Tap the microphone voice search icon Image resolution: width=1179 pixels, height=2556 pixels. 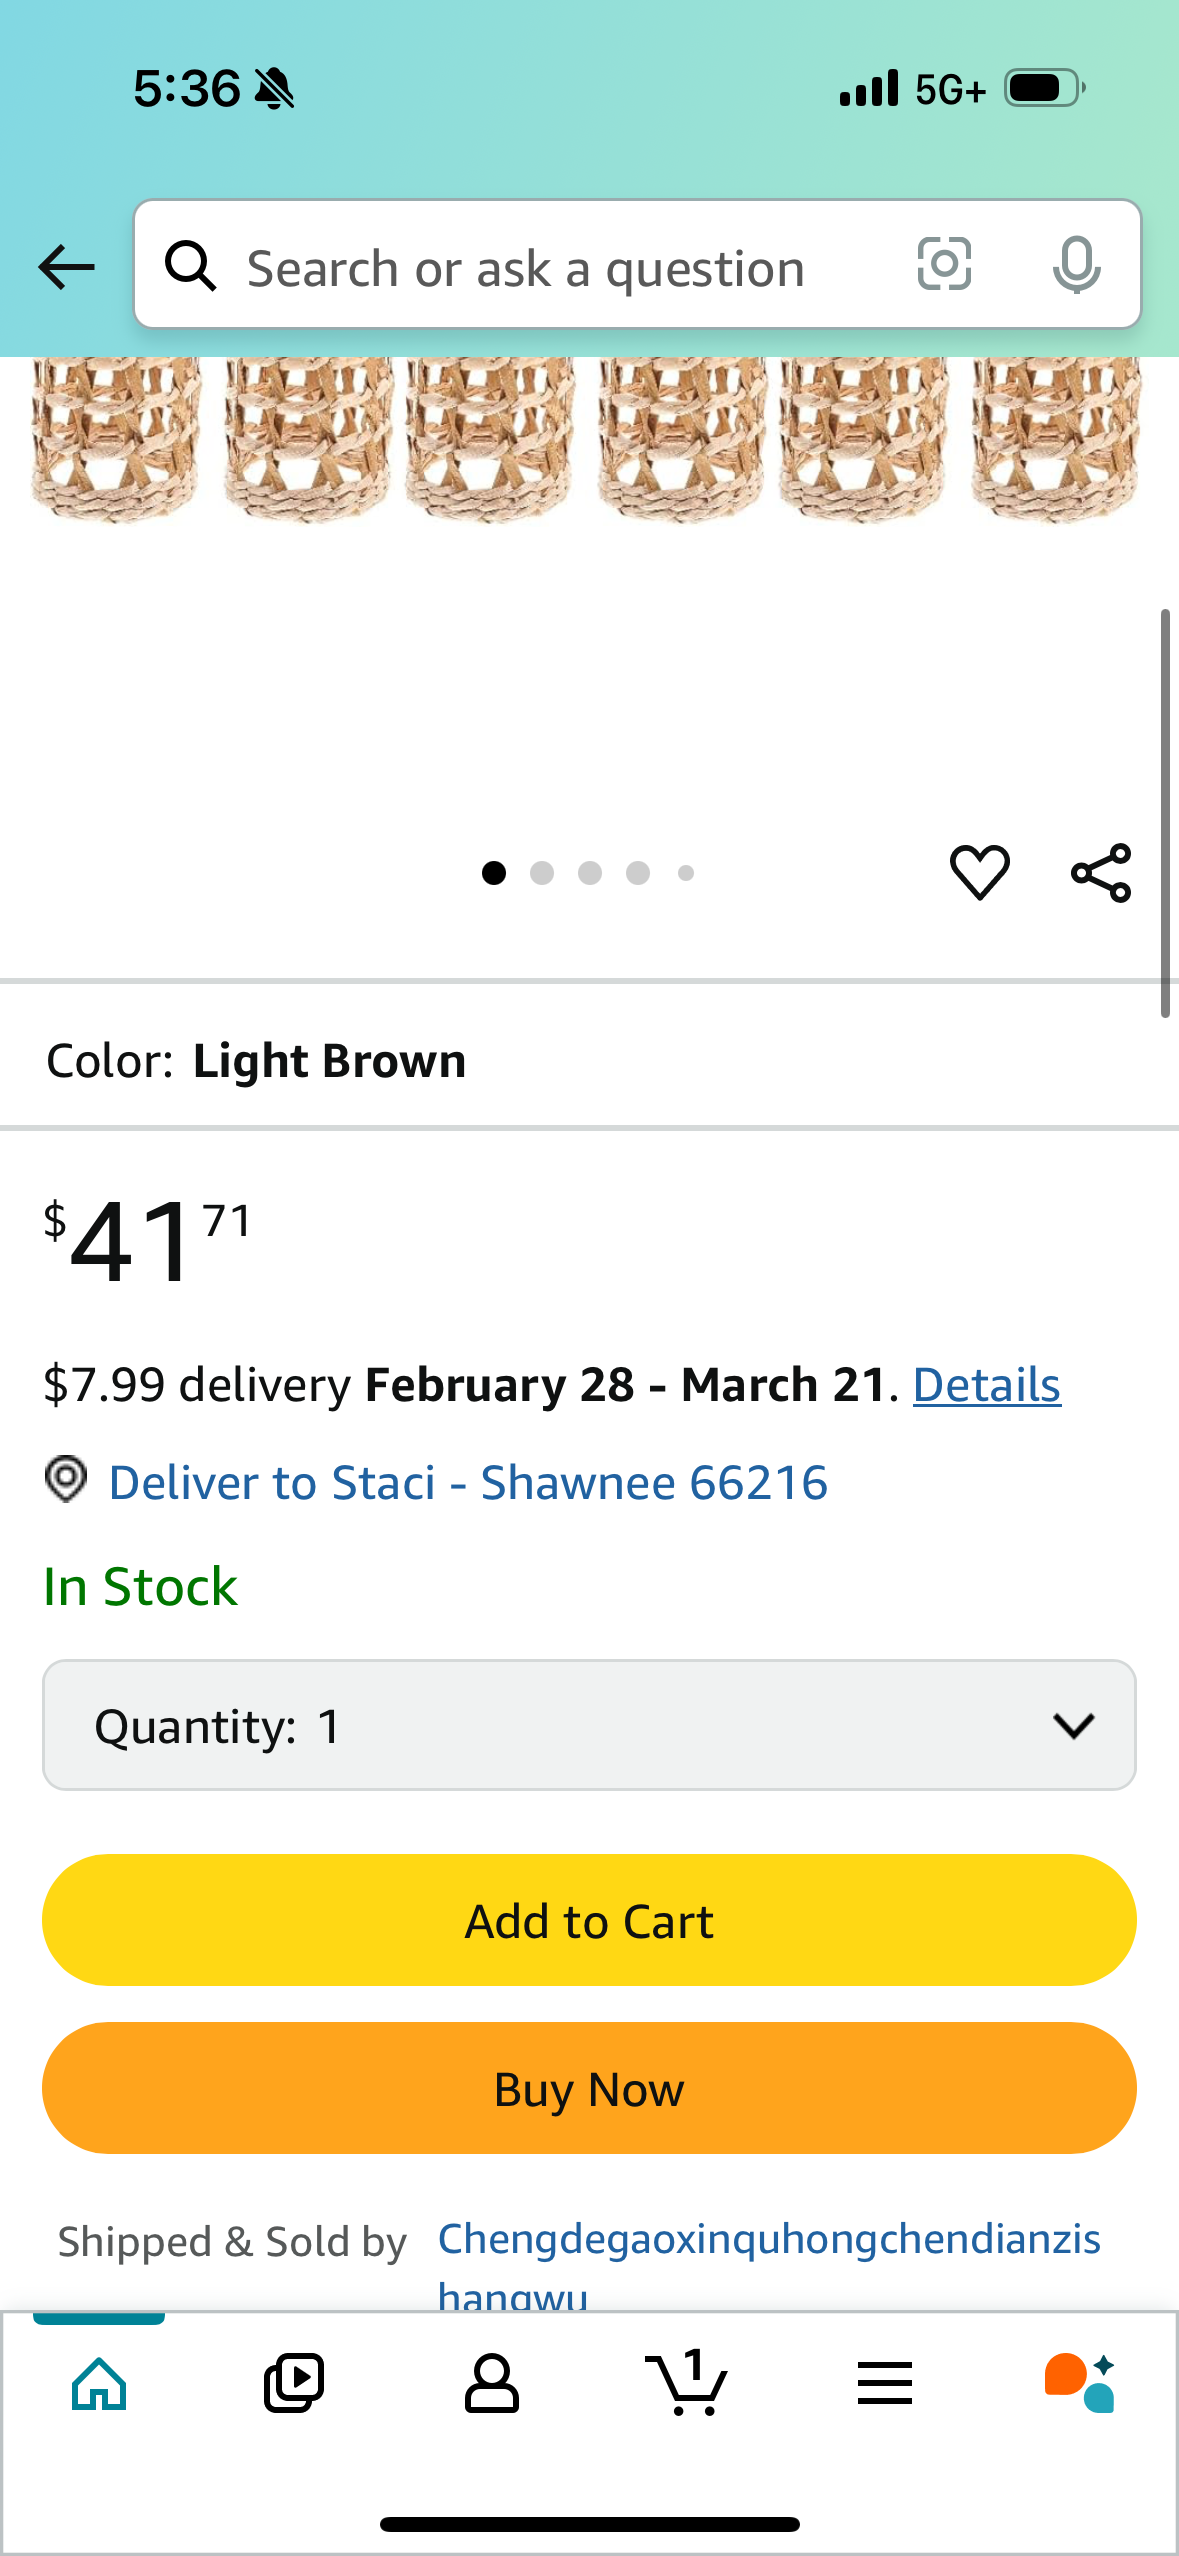coord(1076,266)
